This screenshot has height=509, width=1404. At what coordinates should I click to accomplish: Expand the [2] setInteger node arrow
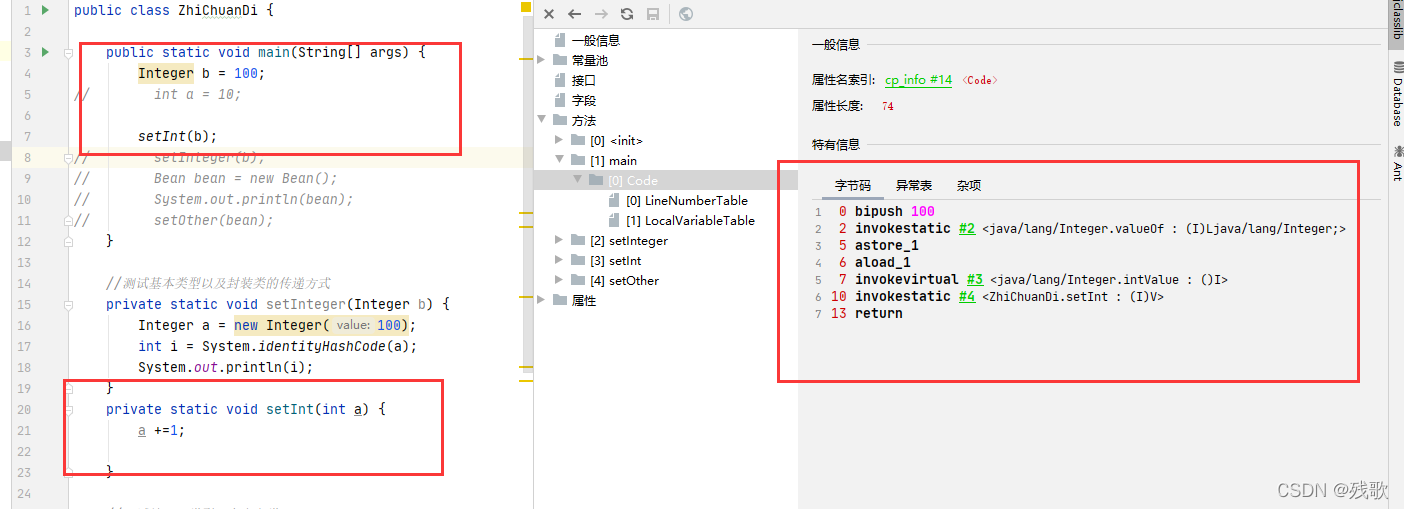point(559,240)
